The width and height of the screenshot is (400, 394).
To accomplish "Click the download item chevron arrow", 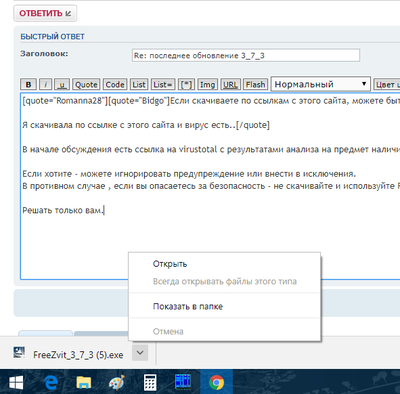I will [x=140, y=352].
